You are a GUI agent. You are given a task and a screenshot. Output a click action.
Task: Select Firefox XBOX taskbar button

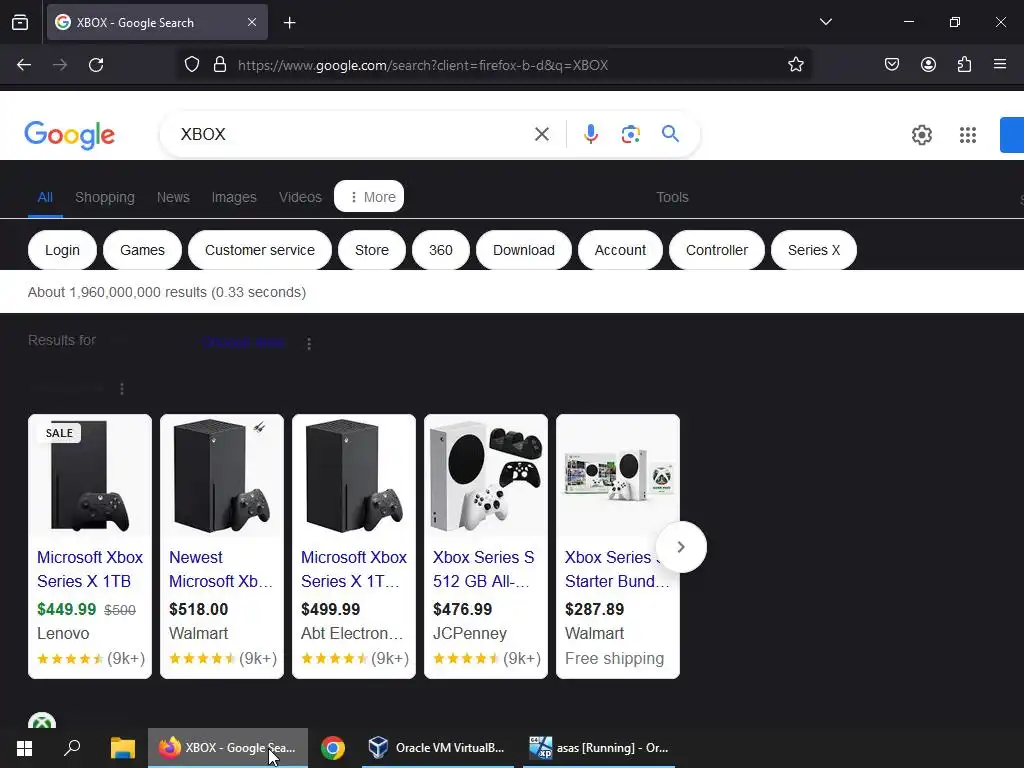click(x=228, y=748)
